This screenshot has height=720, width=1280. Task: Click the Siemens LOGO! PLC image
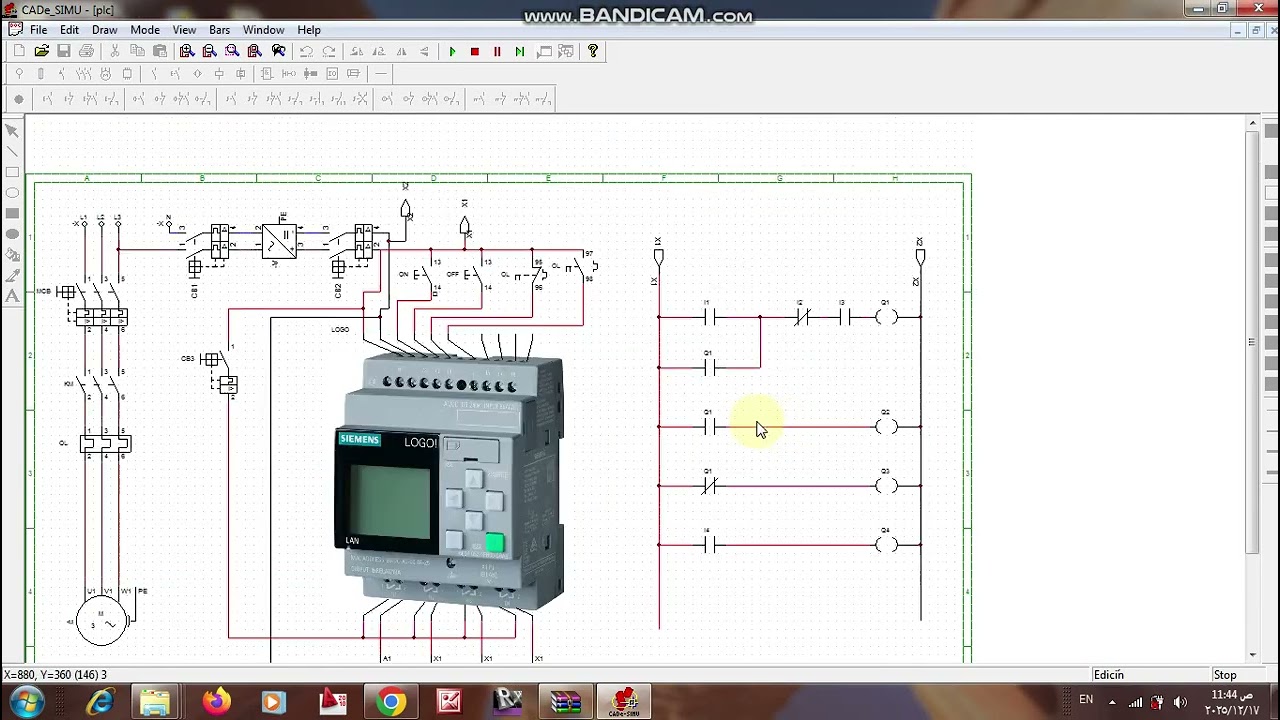(x=449, y=482)
